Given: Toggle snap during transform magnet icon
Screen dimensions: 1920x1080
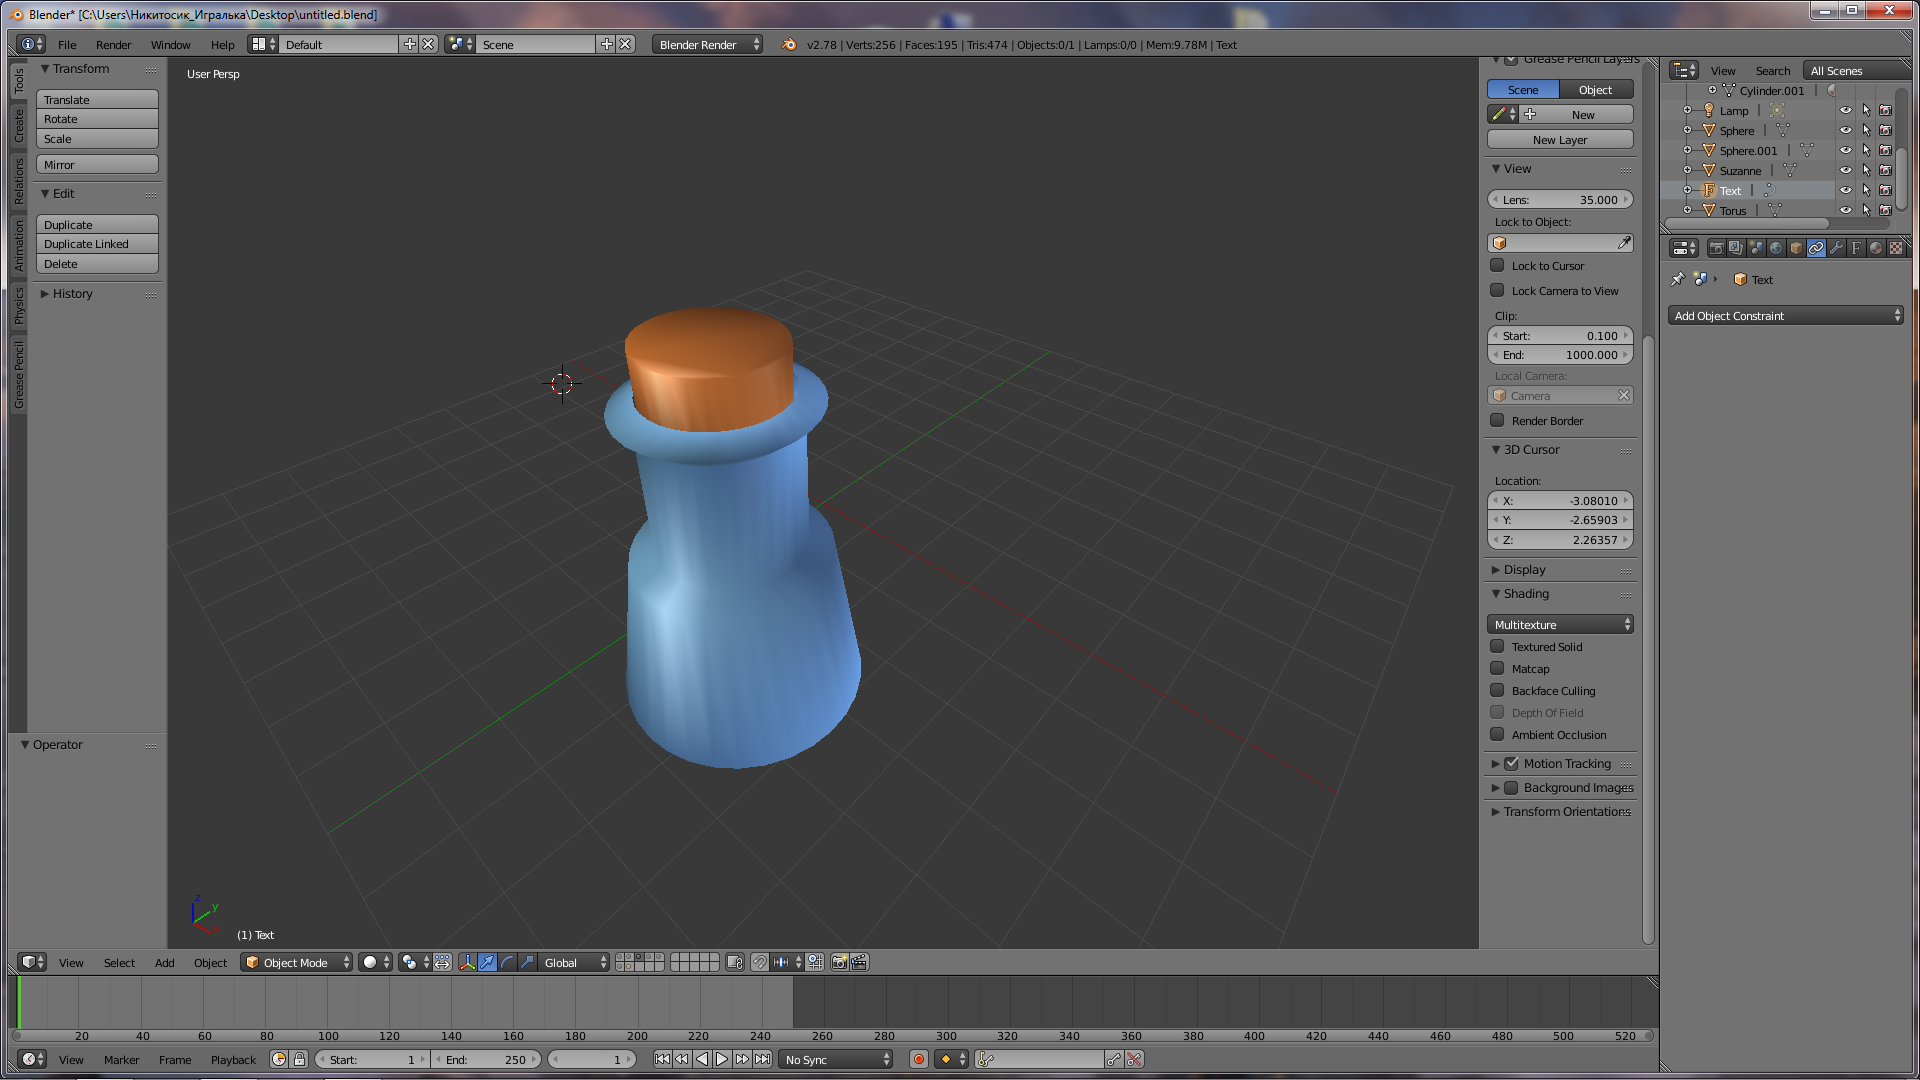Looking at the screenshot, I should (760, 962).
